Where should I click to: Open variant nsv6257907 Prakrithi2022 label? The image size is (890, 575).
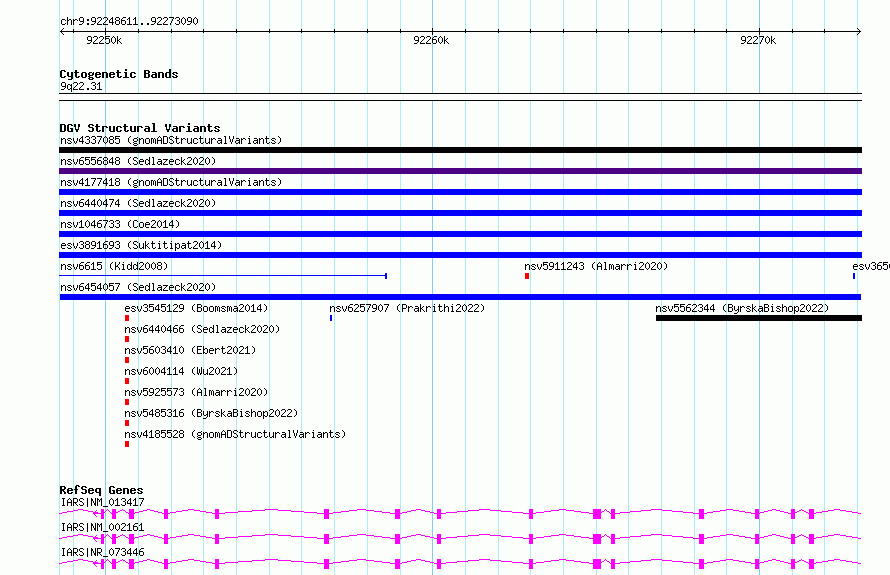tap(407, 308)
